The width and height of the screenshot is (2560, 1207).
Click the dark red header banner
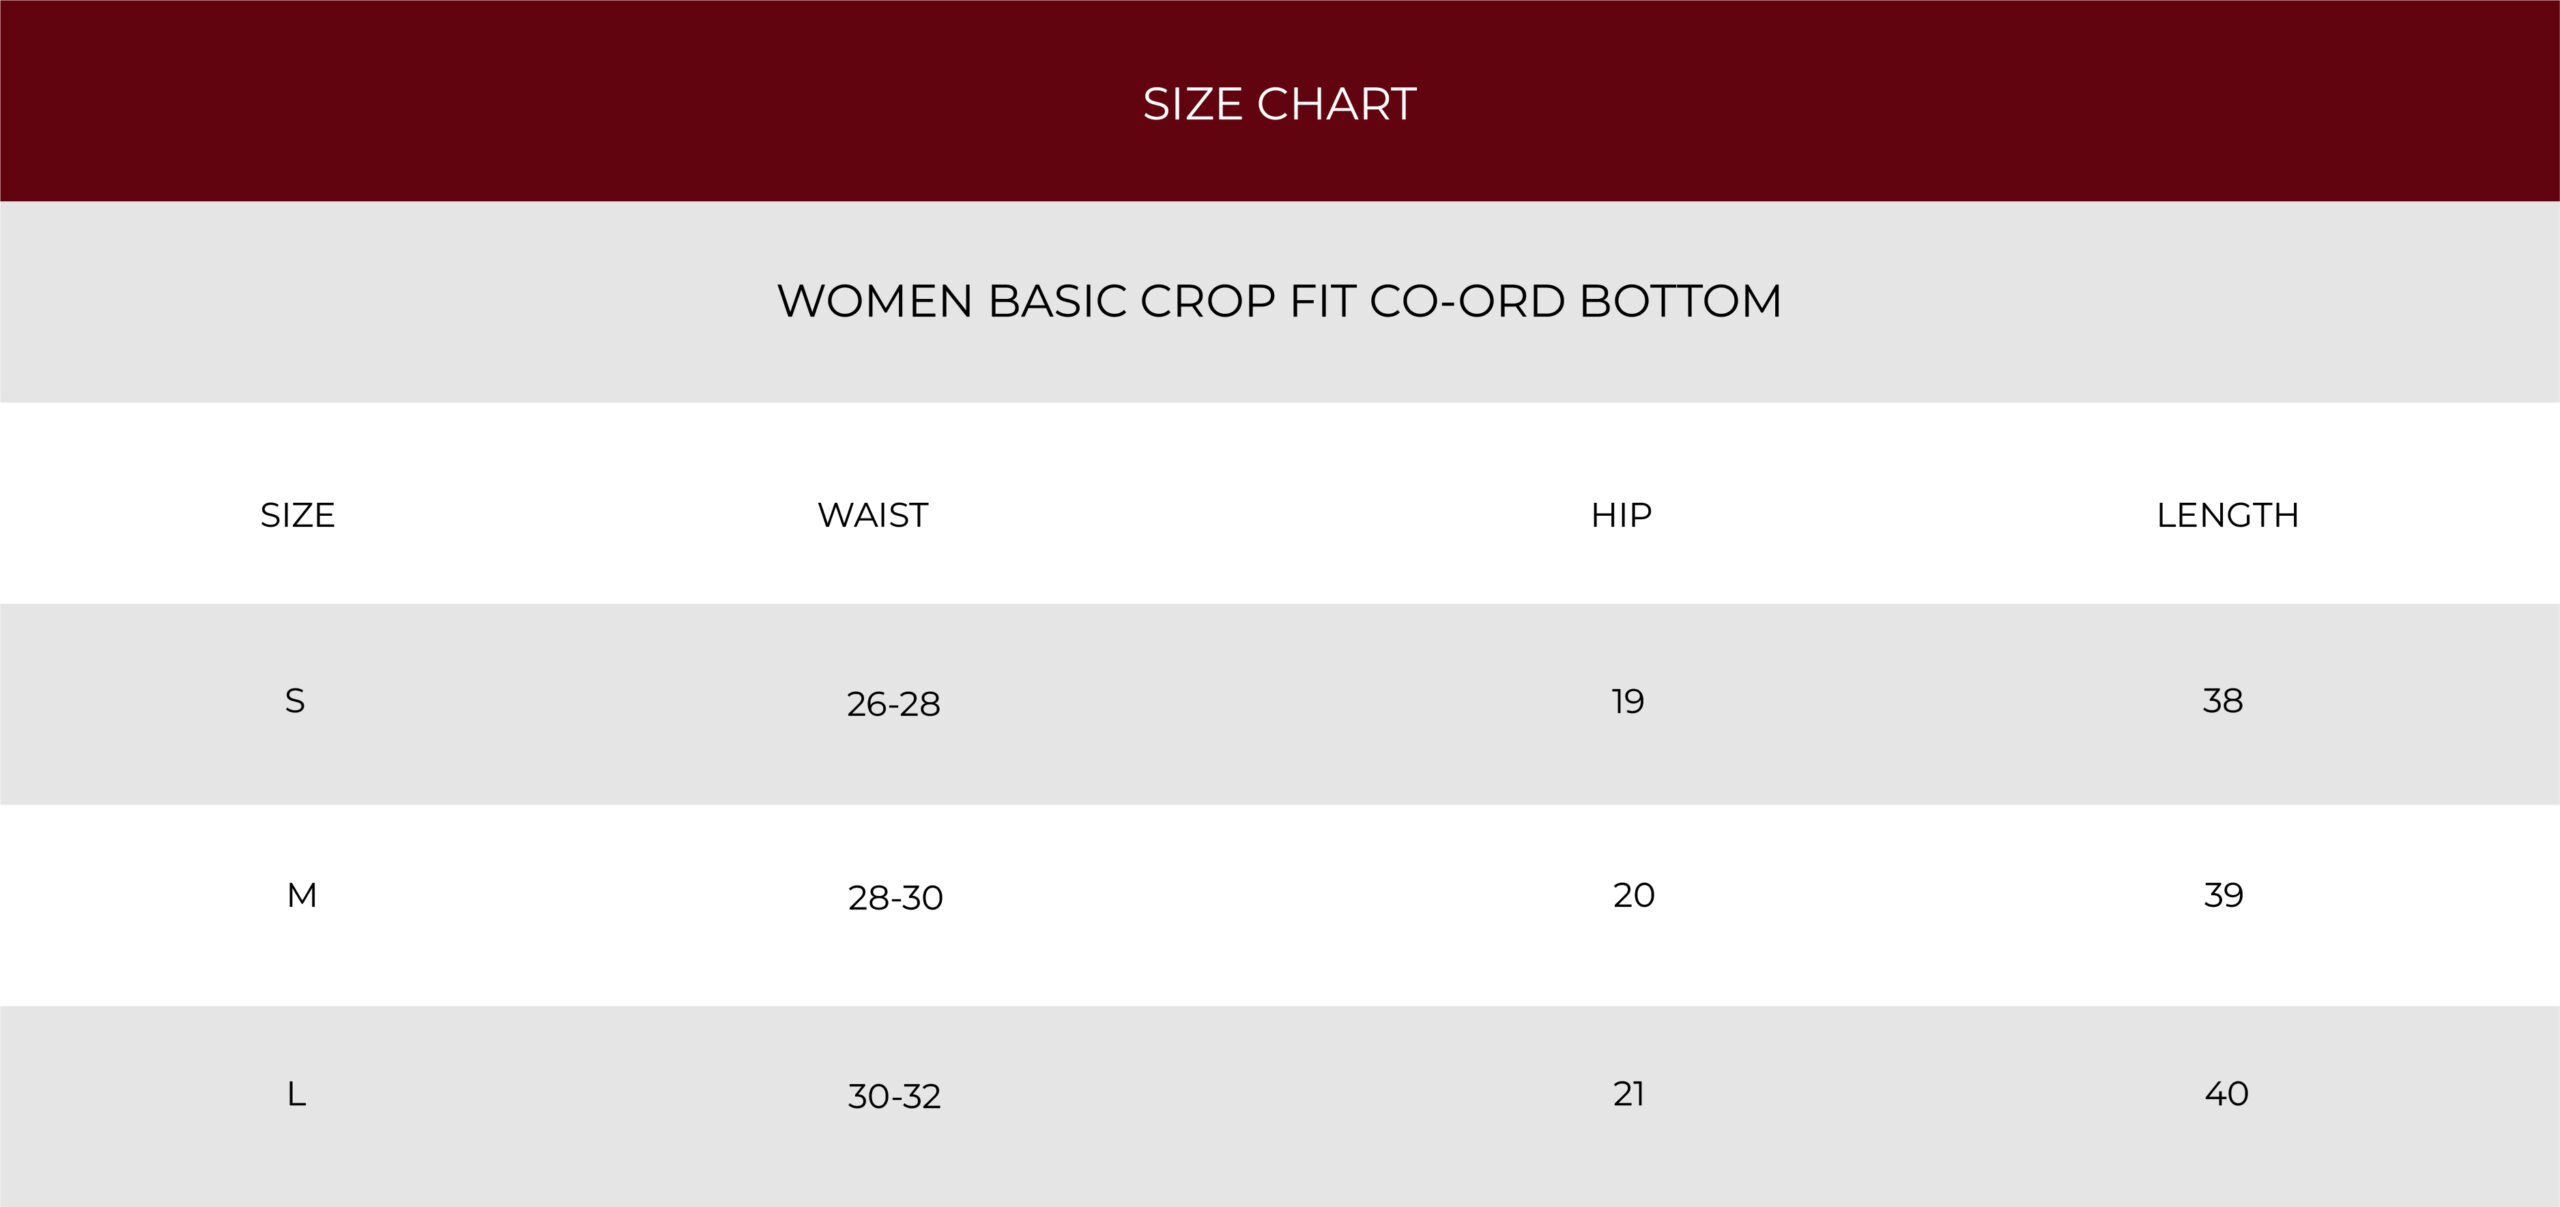(x=1280, y=100)
